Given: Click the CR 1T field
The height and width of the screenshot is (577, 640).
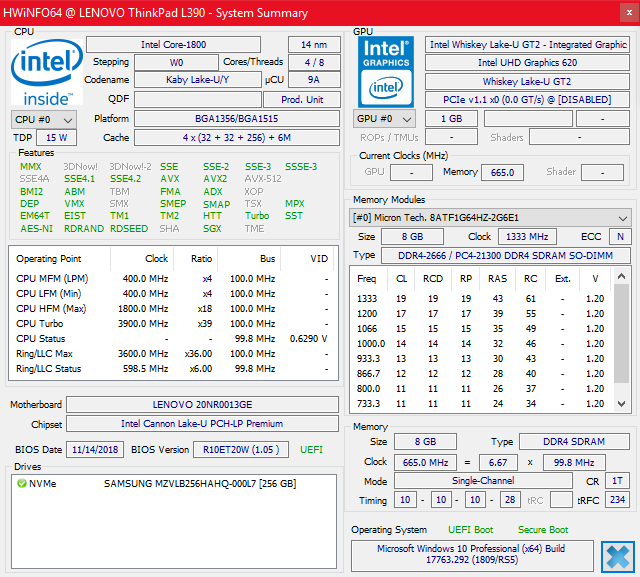Looking at the screenshot, I should click(617, 481).
